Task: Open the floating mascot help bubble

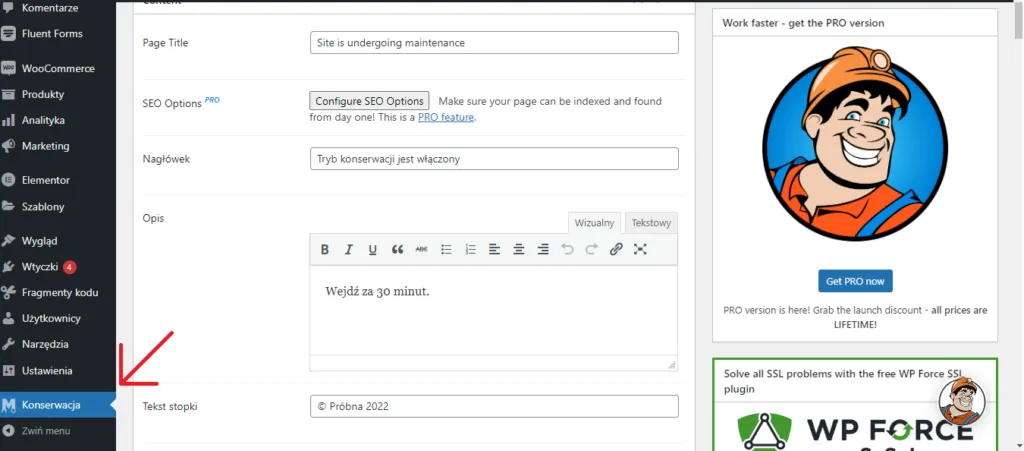Action: click(961, 401)
